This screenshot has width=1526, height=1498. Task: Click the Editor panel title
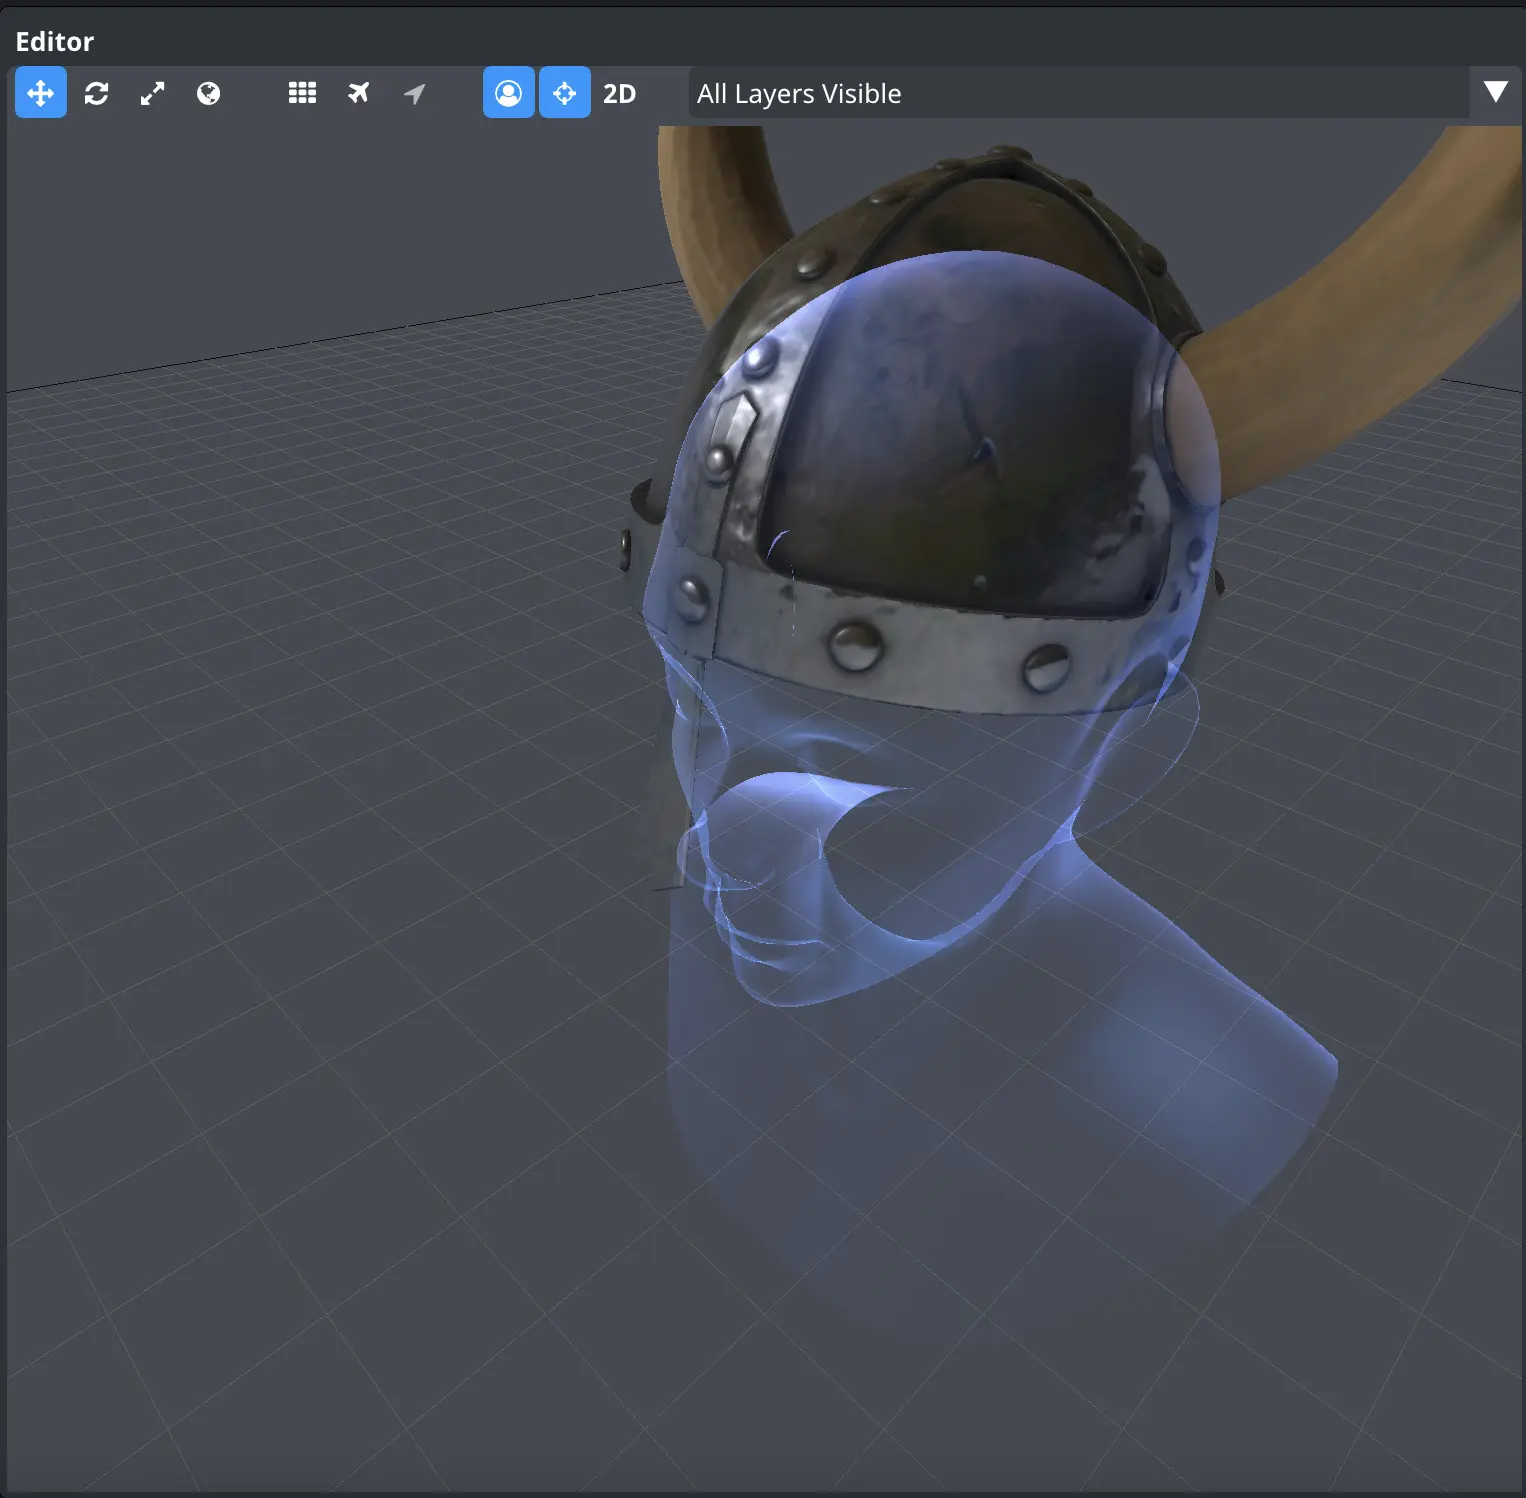point(55,41)
